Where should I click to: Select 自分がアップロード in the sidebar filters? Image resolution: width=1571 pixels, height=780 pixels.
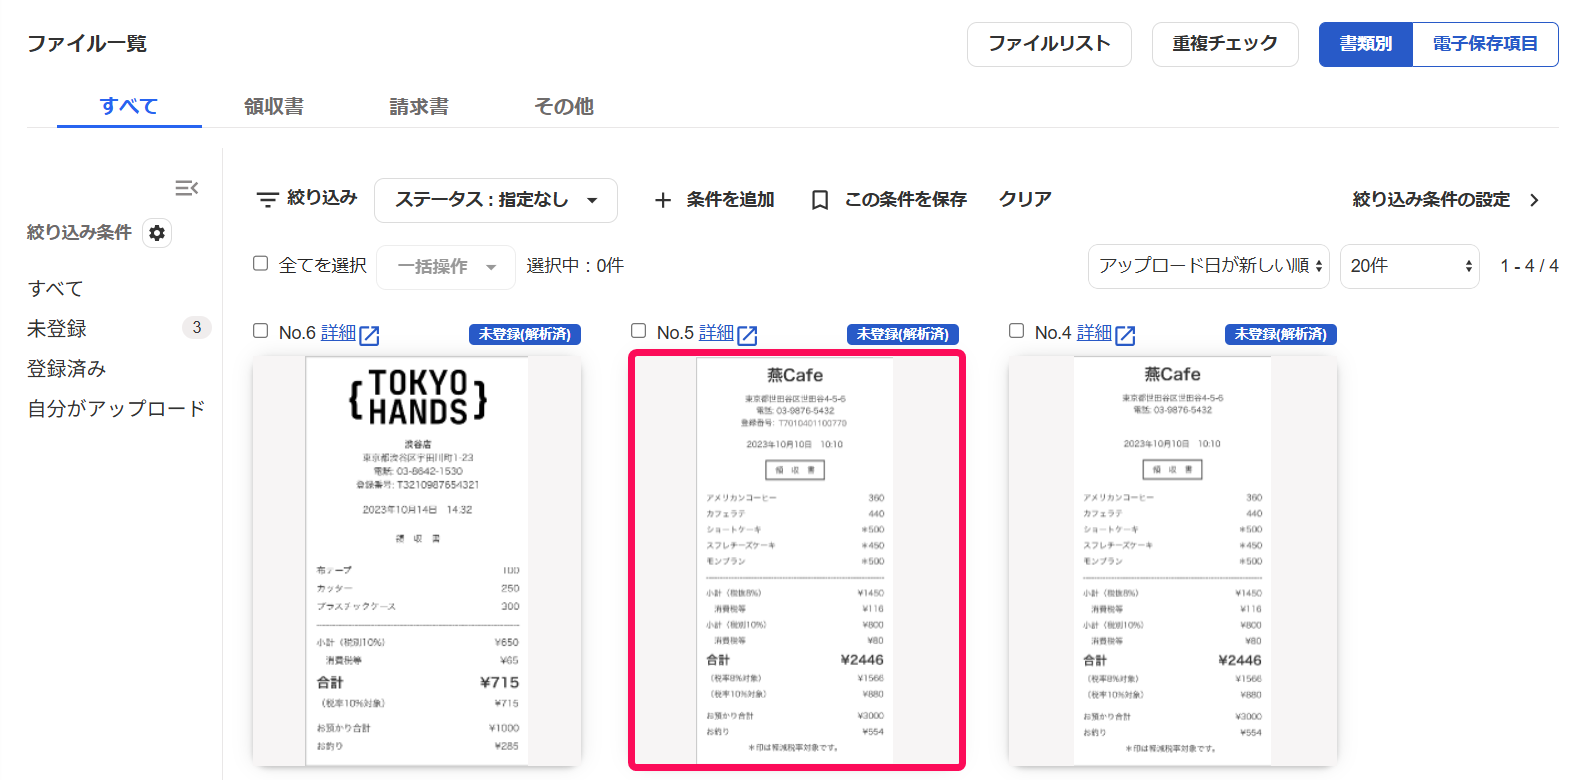(x=116, y=408)
